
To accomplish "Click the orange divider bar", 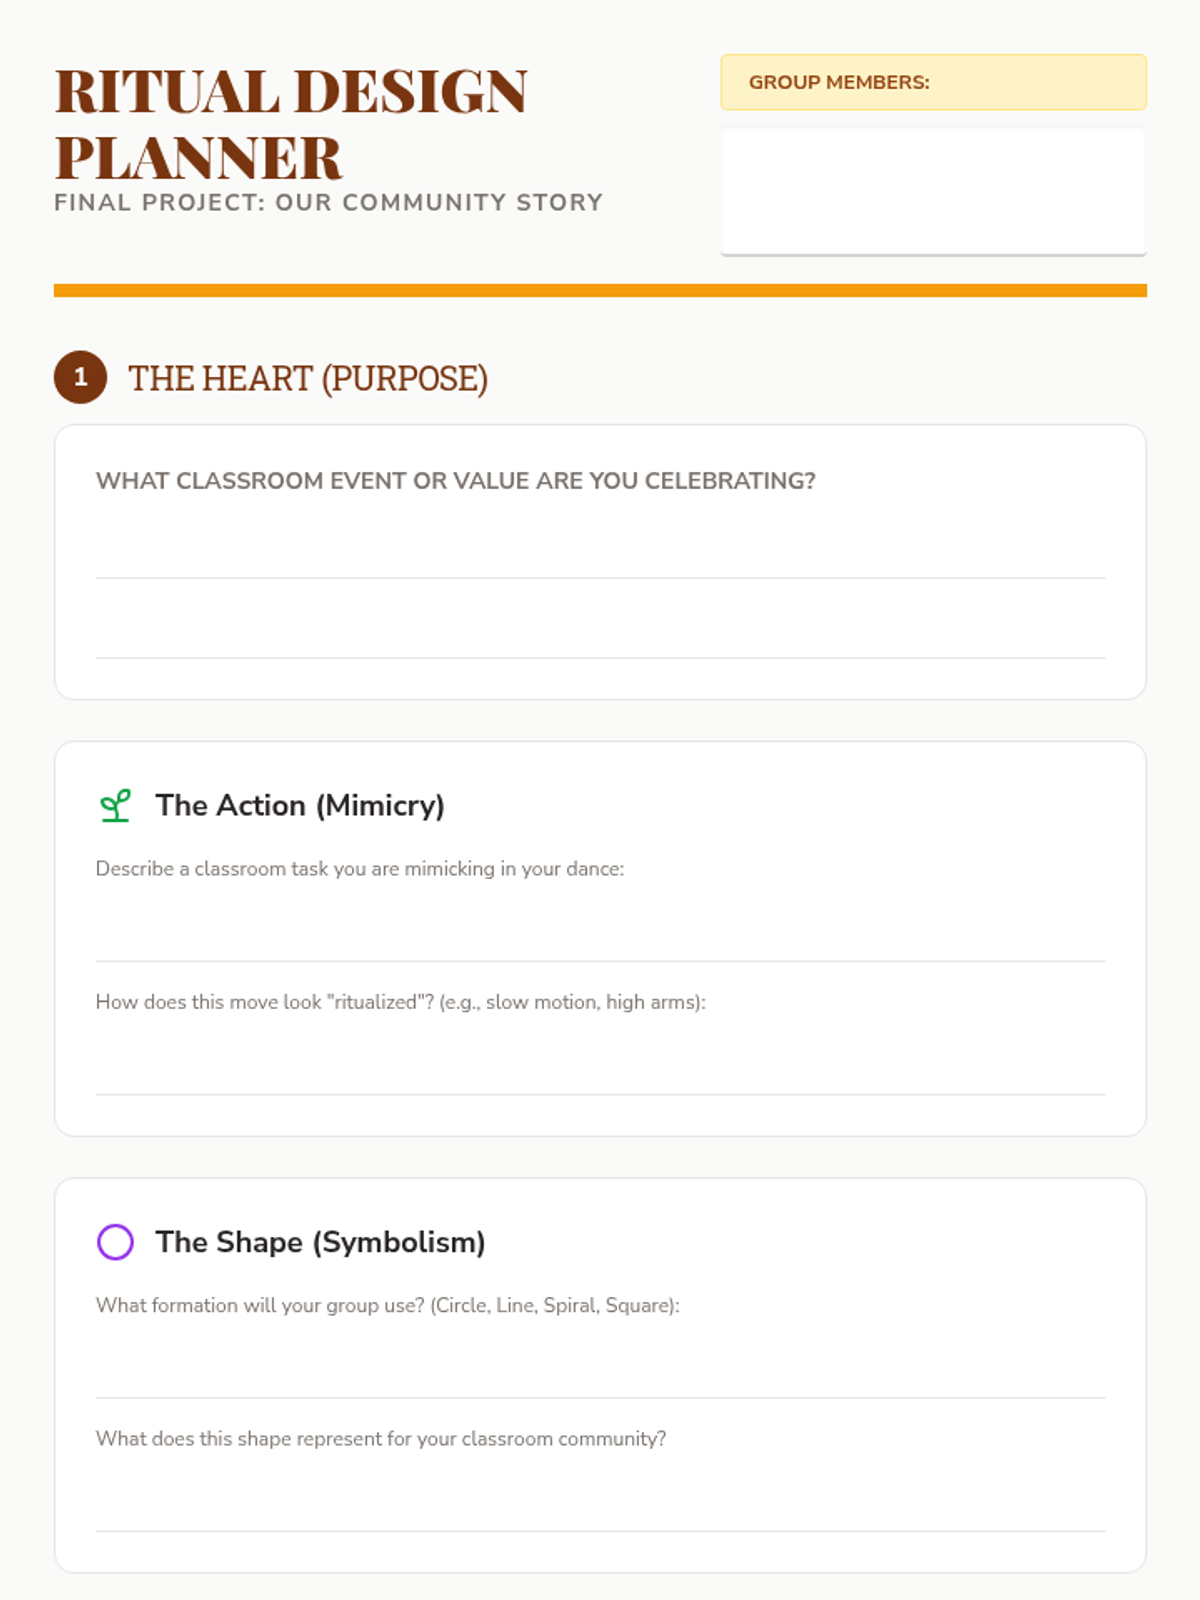I will [600, 291].
